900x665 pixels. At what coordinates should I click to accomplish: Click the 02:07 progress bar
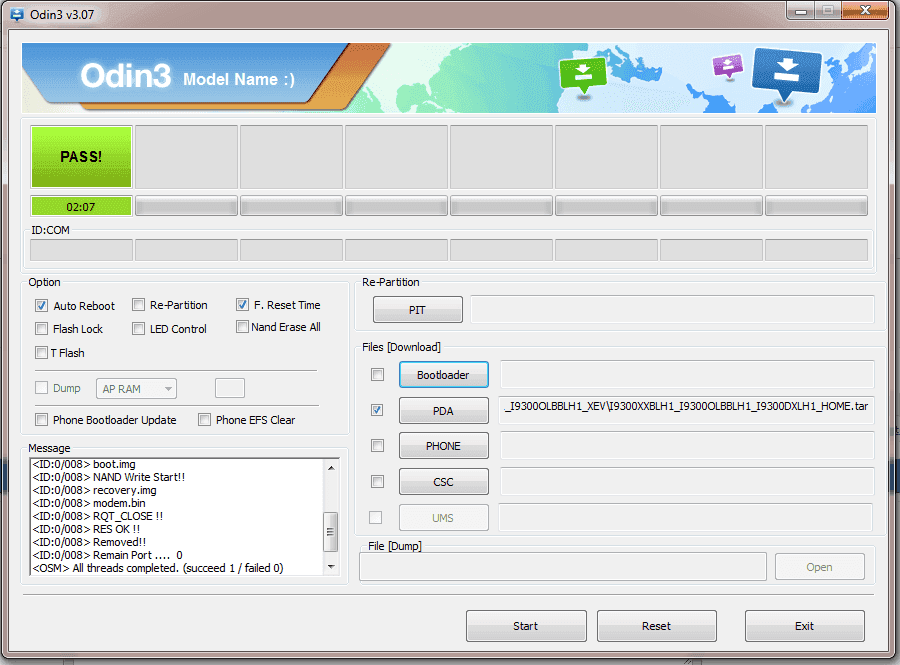pyautogui.click(x=82, y=206)
